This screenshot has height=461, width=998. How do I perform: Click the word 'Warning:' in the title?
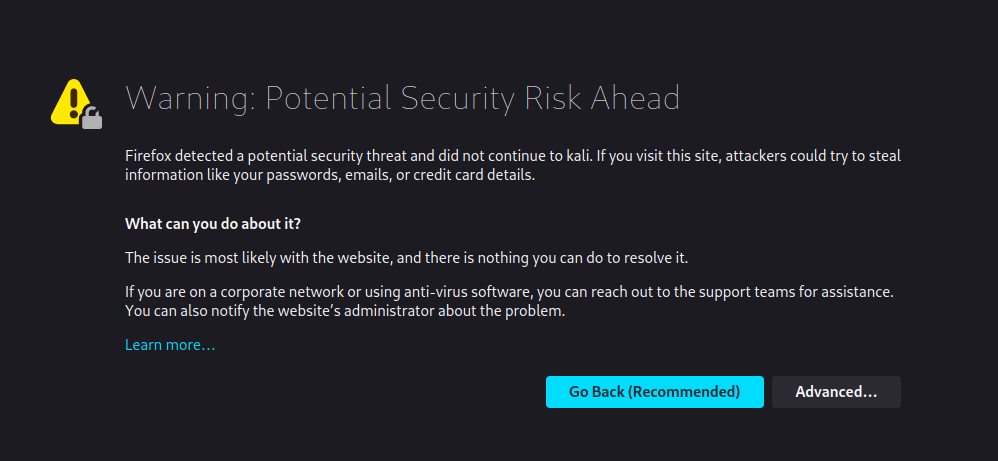point(190,98)
